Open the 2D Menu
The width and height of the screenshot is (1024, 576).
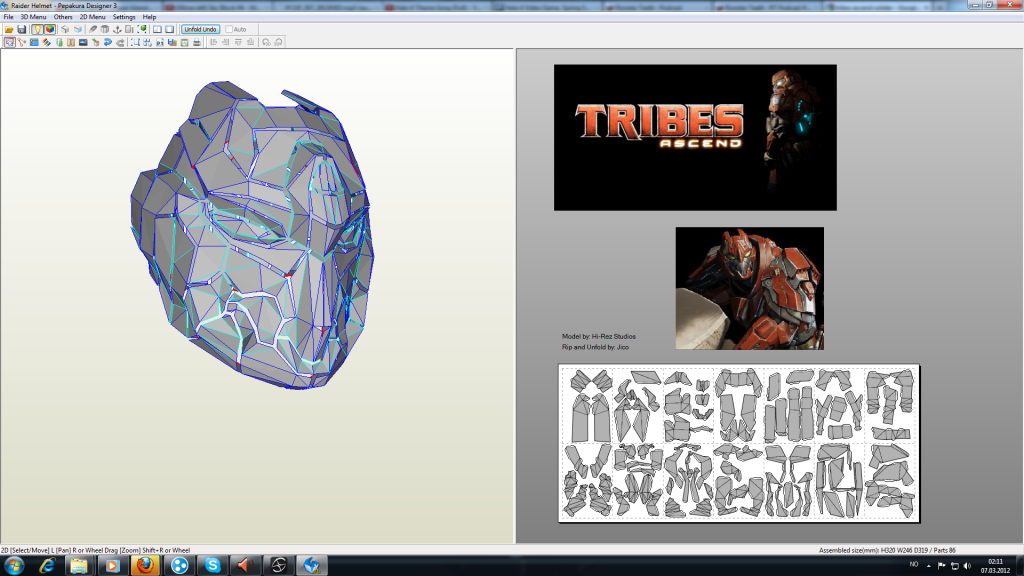point(92,17)
